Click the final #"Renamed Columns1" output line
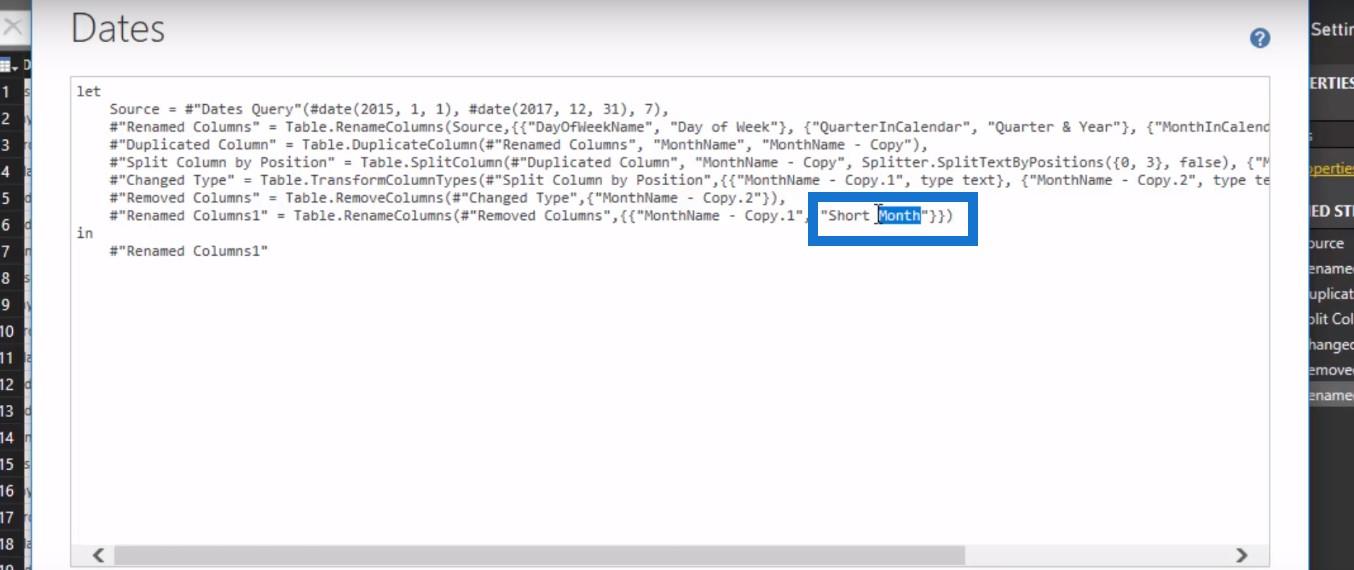Image resolution: width=1354 pixels, height=570 pixels. (189, 251)
